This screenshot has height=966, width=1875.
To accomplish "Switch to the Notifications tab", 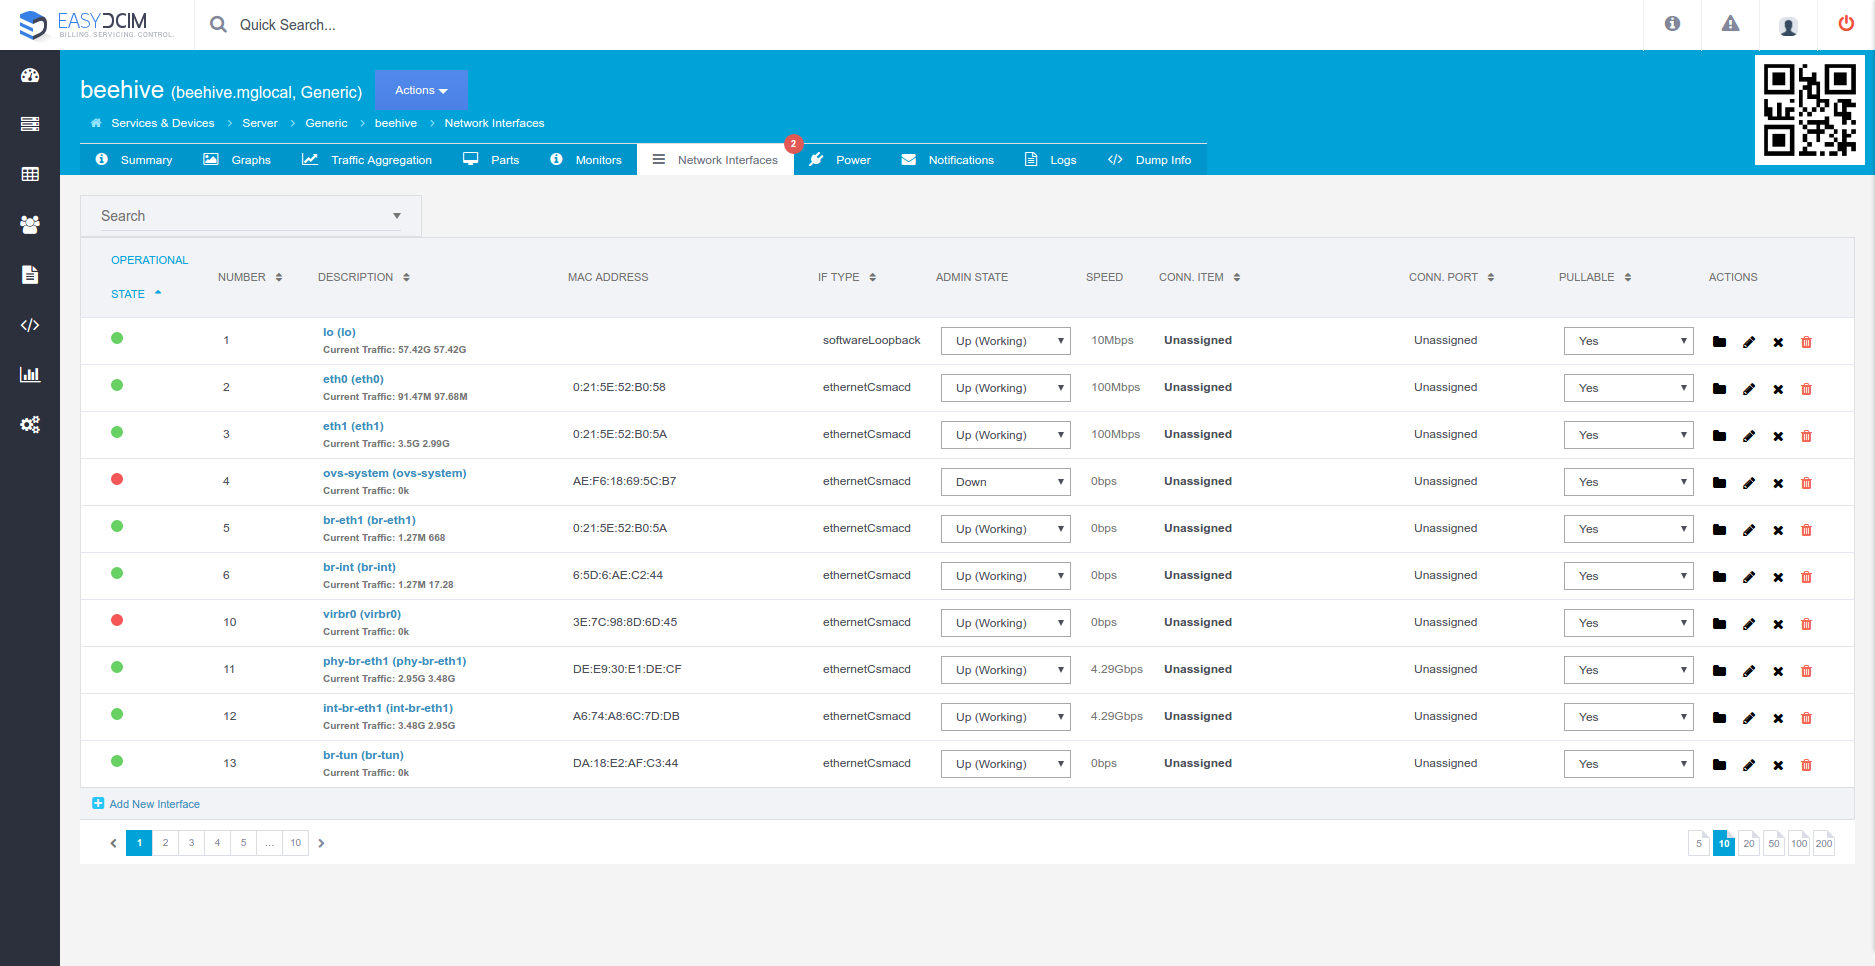I will 947,160.
